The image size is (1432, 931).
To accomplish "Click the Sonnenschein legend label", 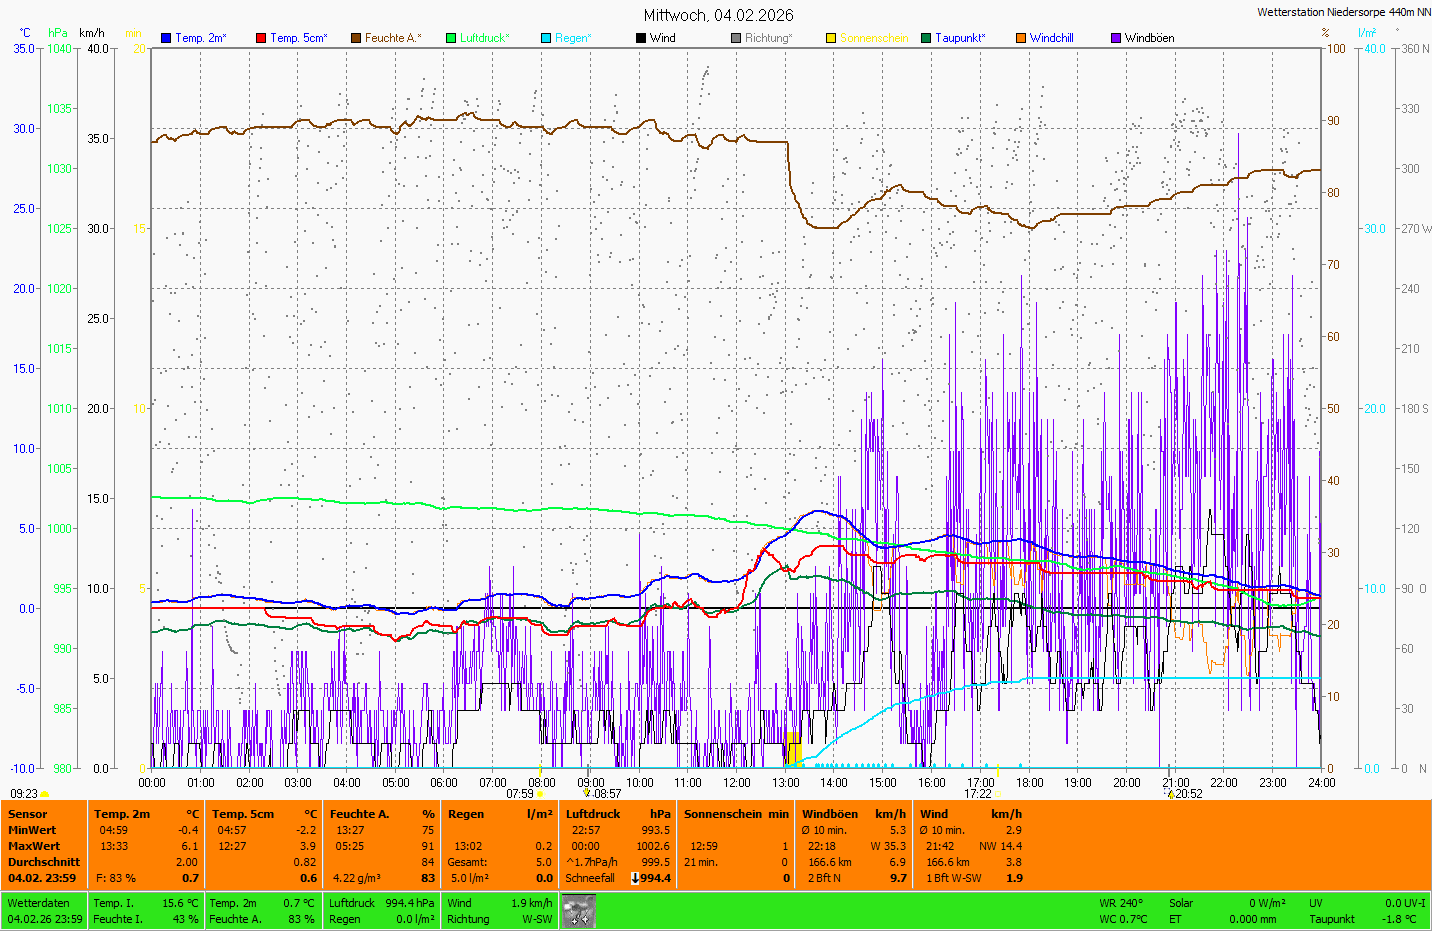I will click(873, 38).
